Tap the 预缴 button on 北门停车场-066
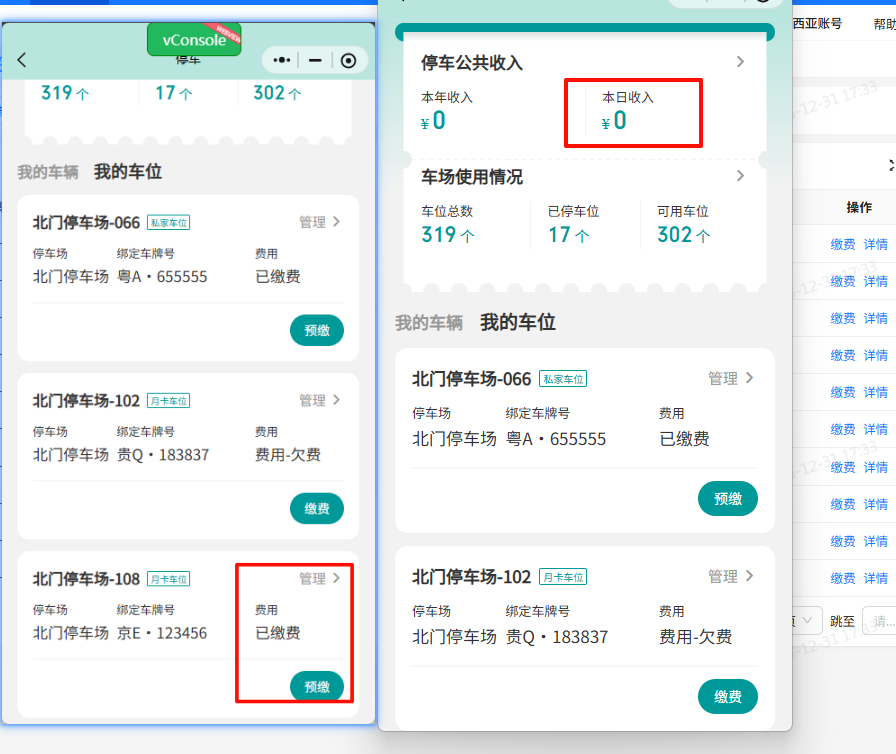Screen dimensions: 896x754 pyautogui.click(x=728, y=498)
